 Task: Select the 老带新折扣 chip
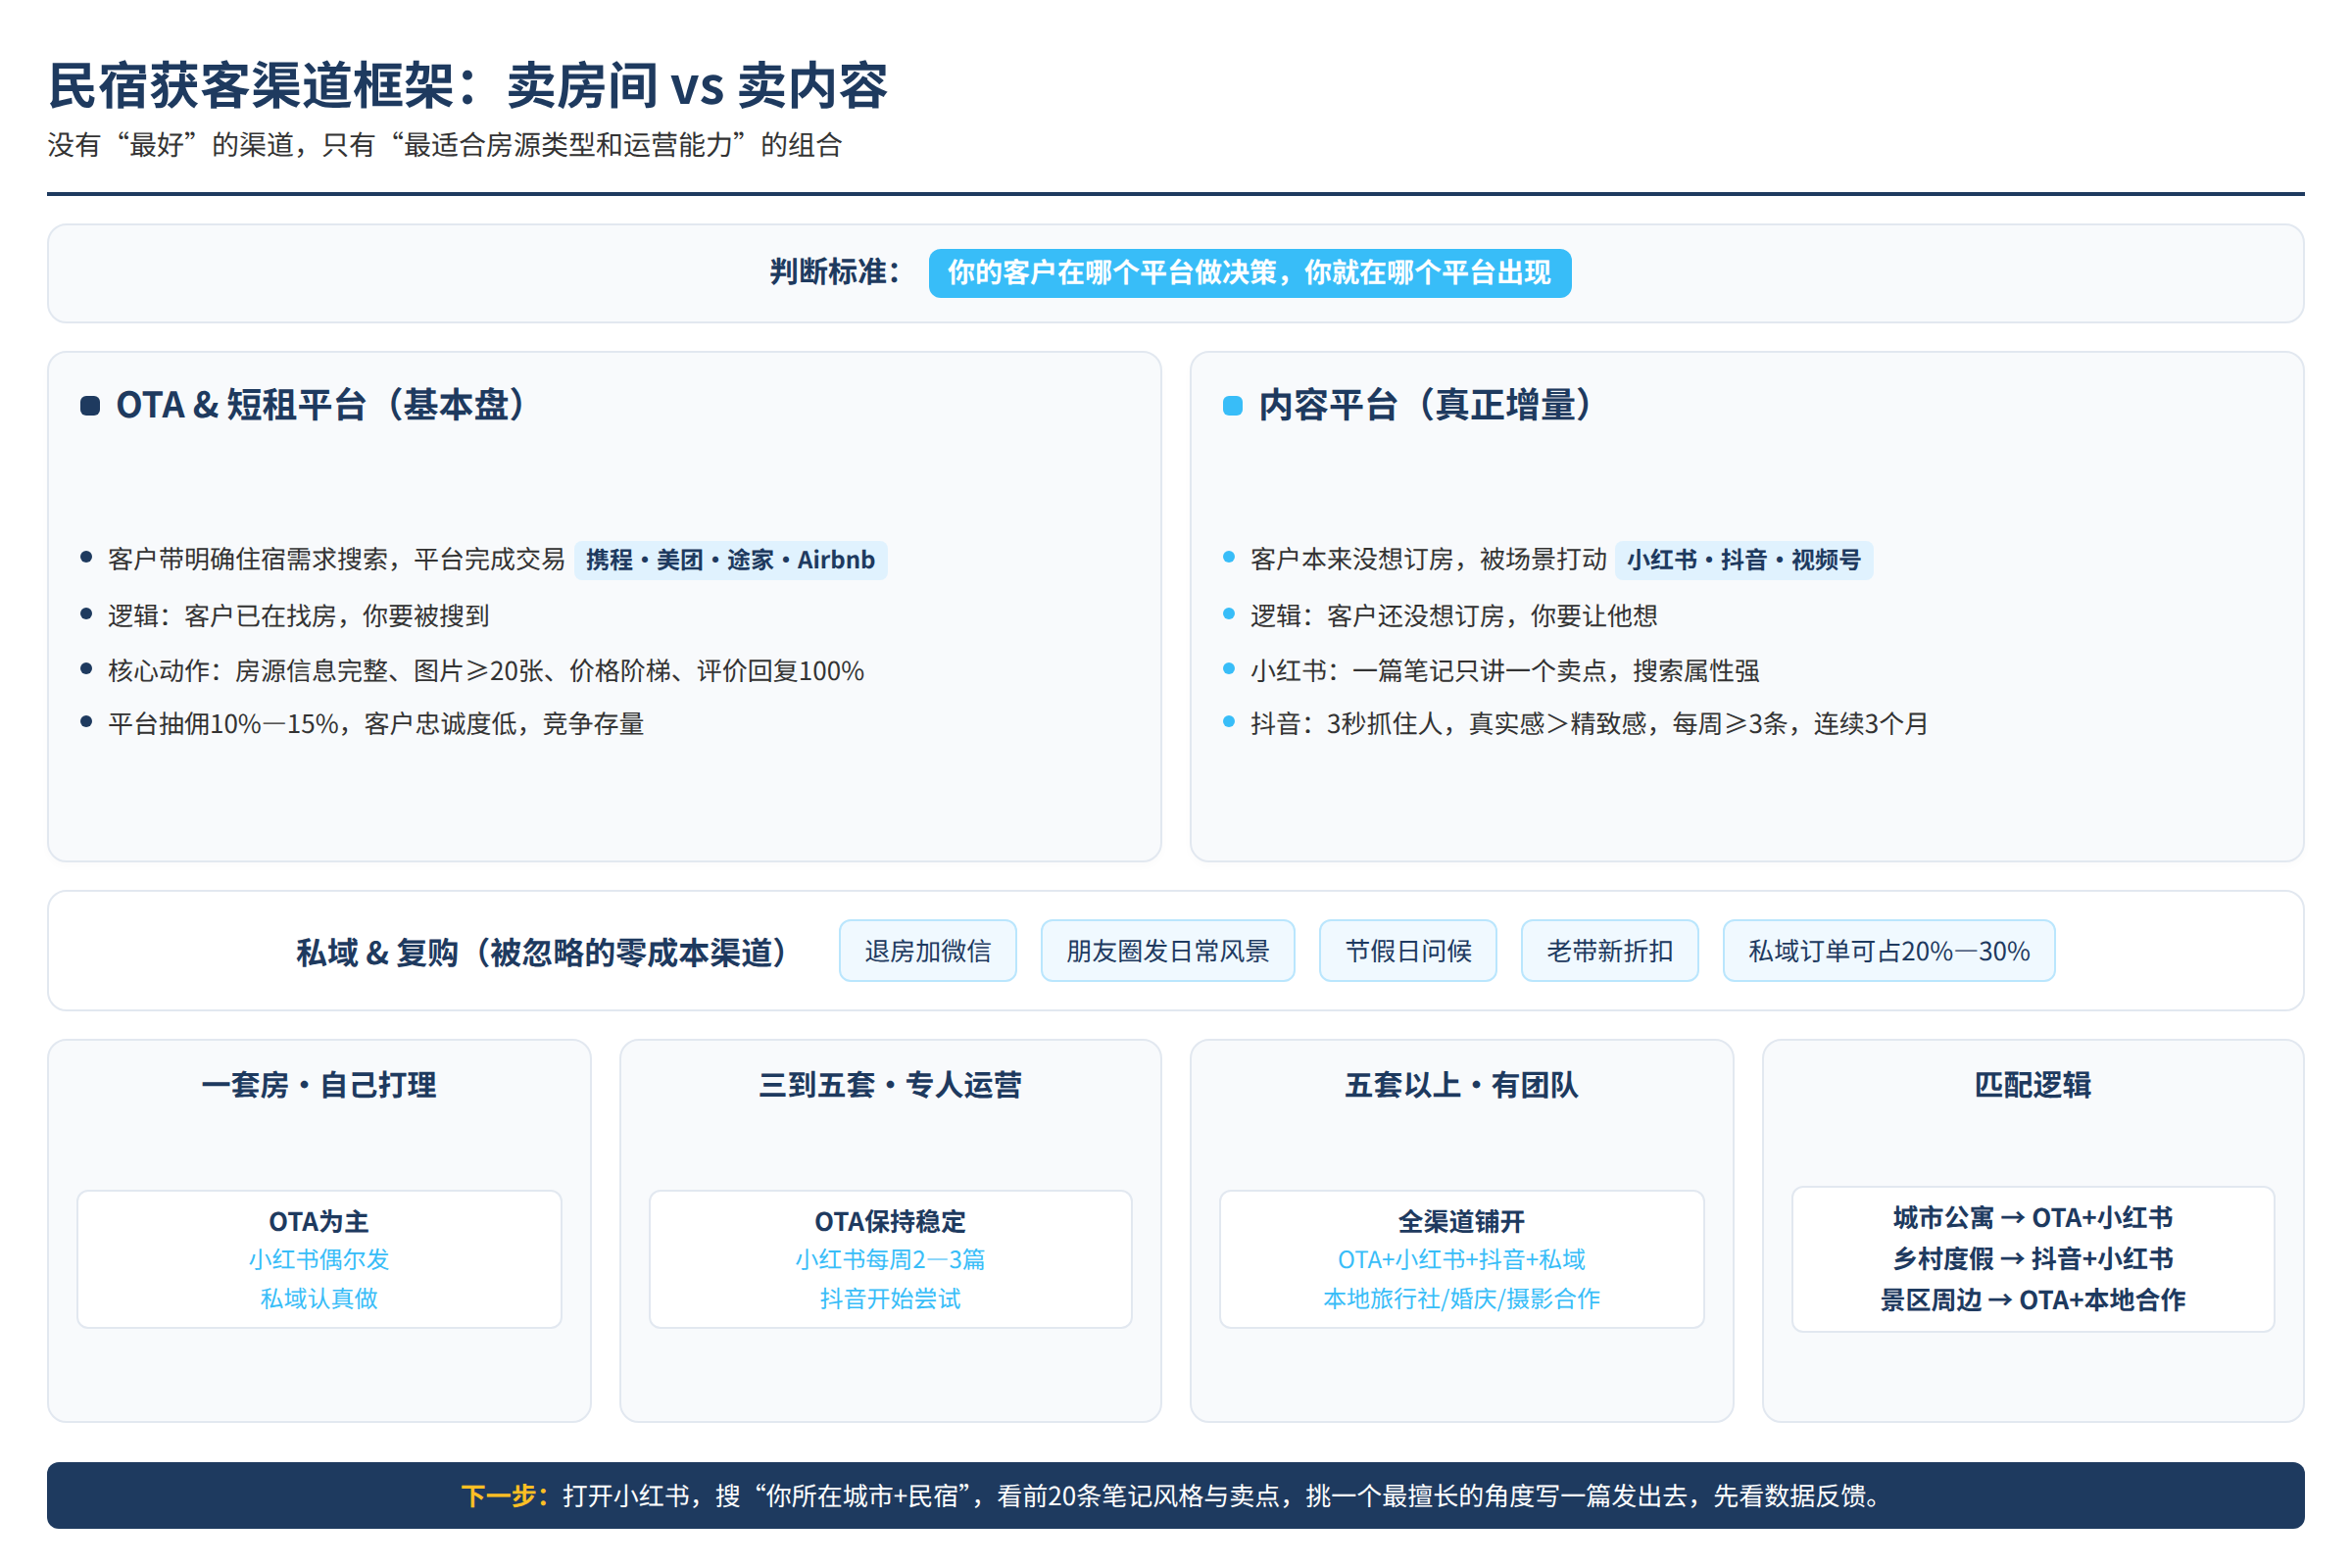(x=1610, y=951)
